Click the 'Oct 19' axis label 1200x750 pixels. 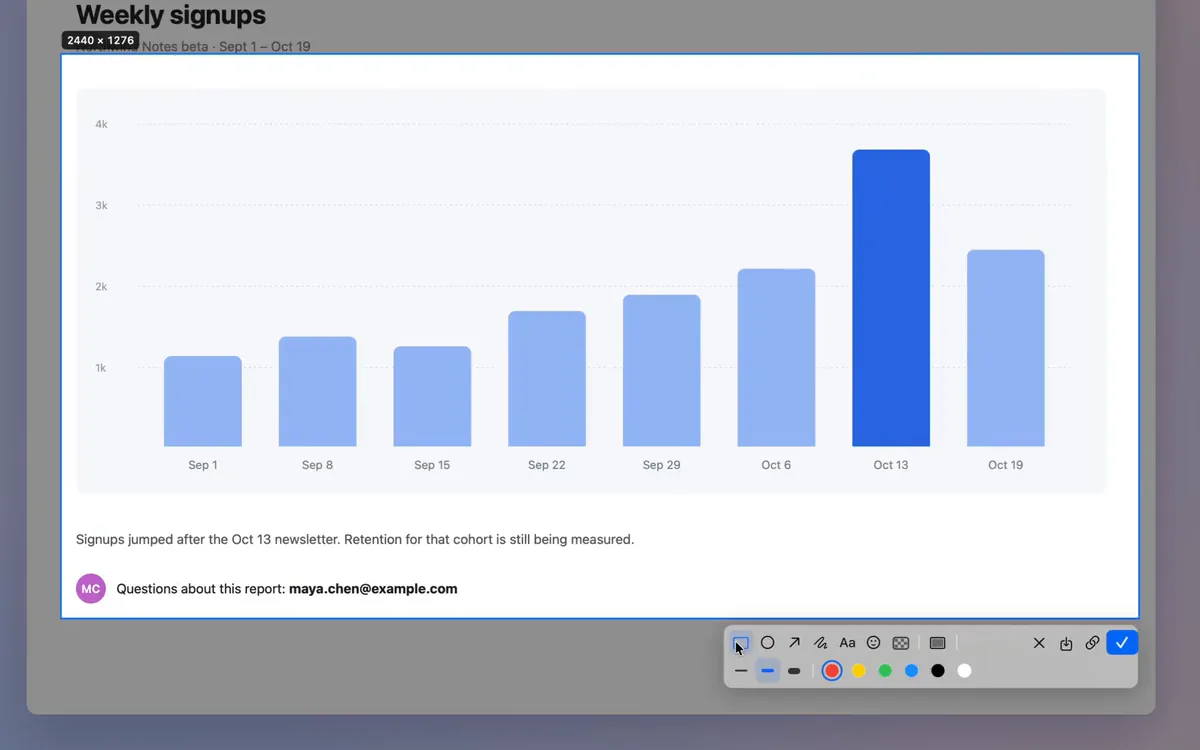coord(1006,465)
